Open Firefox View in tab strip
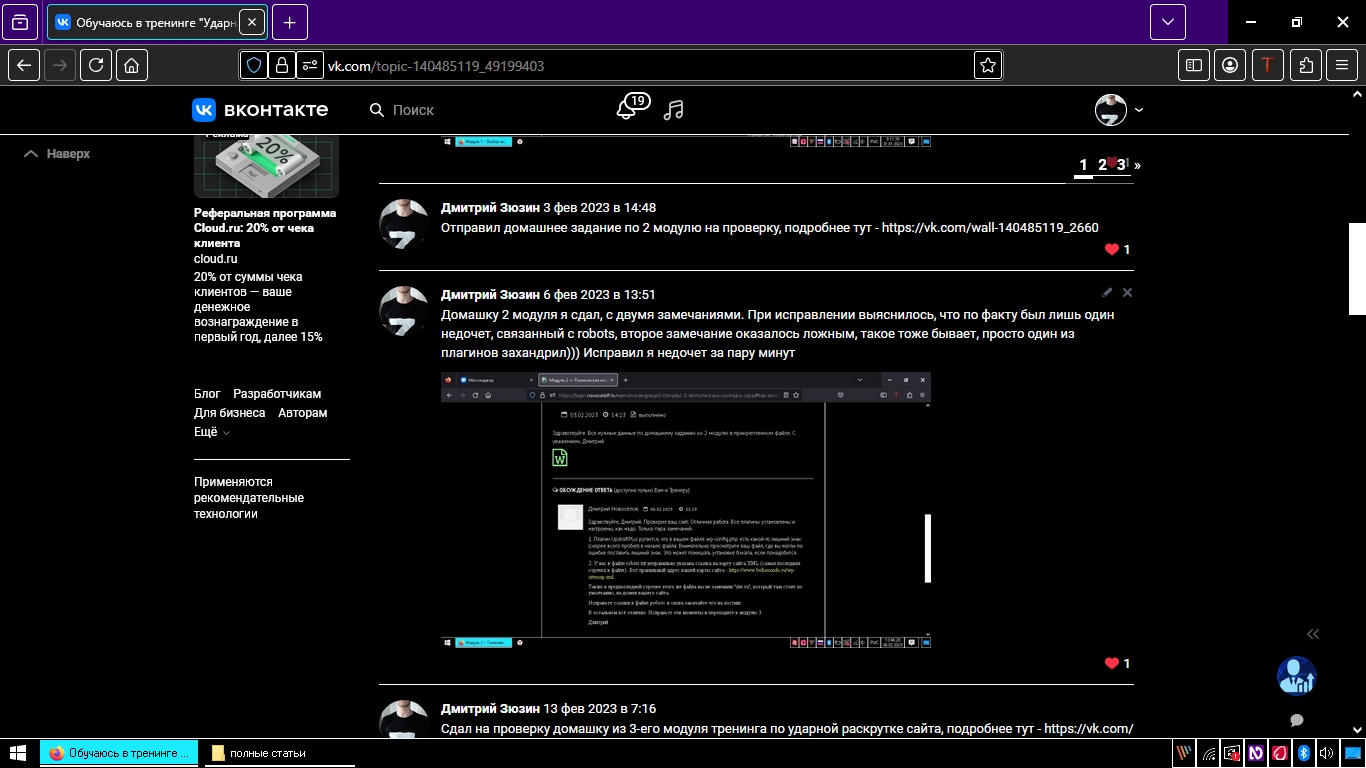The width and height of the screenshot is (1366, 768). click(20, 21)
